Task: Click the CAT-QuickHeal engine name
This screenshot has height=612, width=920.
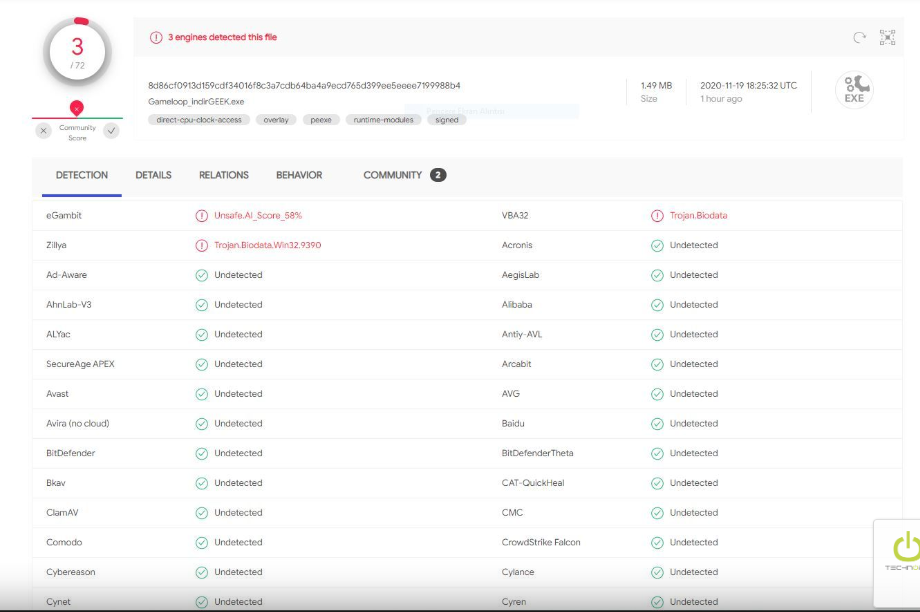Action: [x=533, y=483]
